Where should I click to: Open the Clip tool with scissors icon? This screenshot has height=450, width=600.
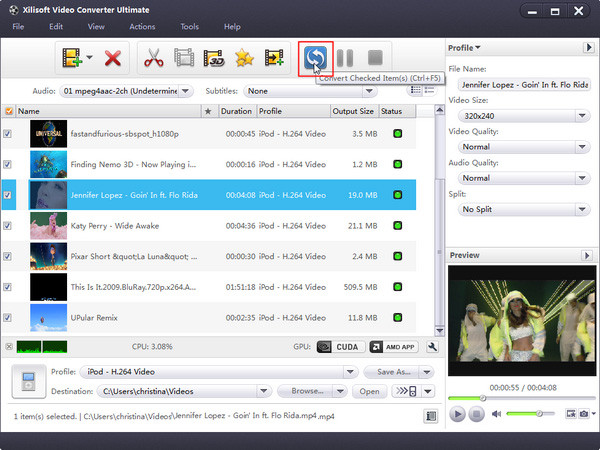tap(153, 60)
